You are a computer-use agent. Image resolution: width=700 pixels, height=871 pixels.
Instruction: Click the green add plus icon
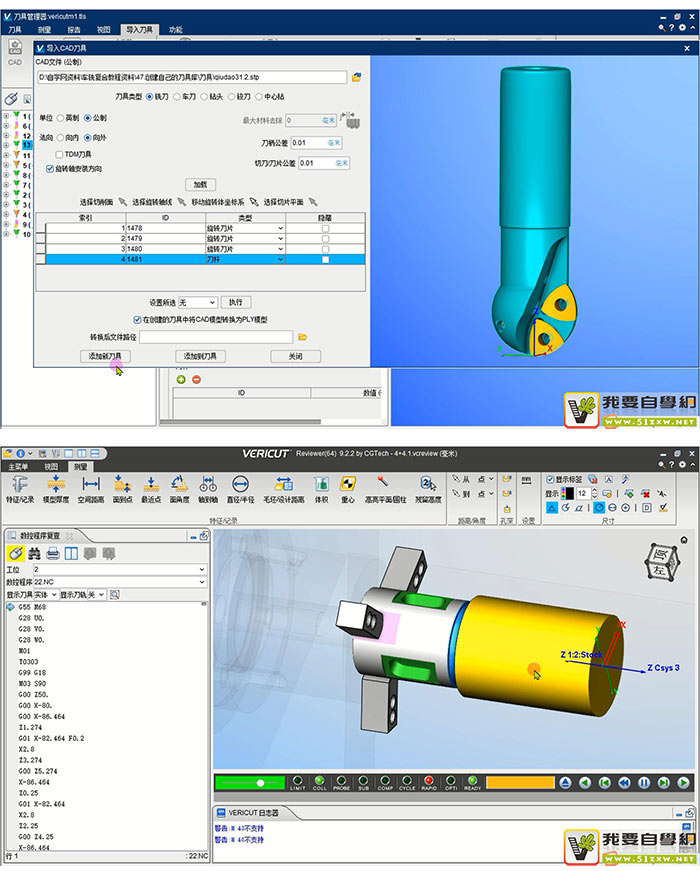[x=181, y=379]
